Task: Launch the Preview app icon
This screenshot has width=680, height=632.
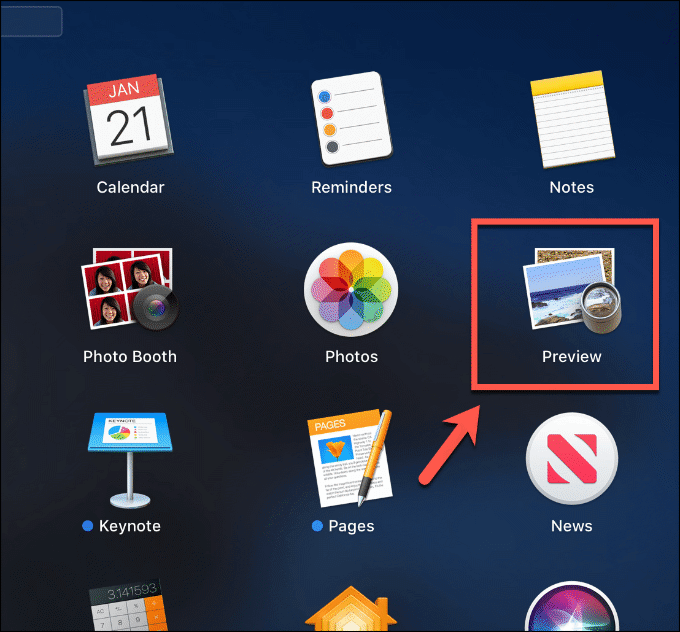Action: pos(572,291)
